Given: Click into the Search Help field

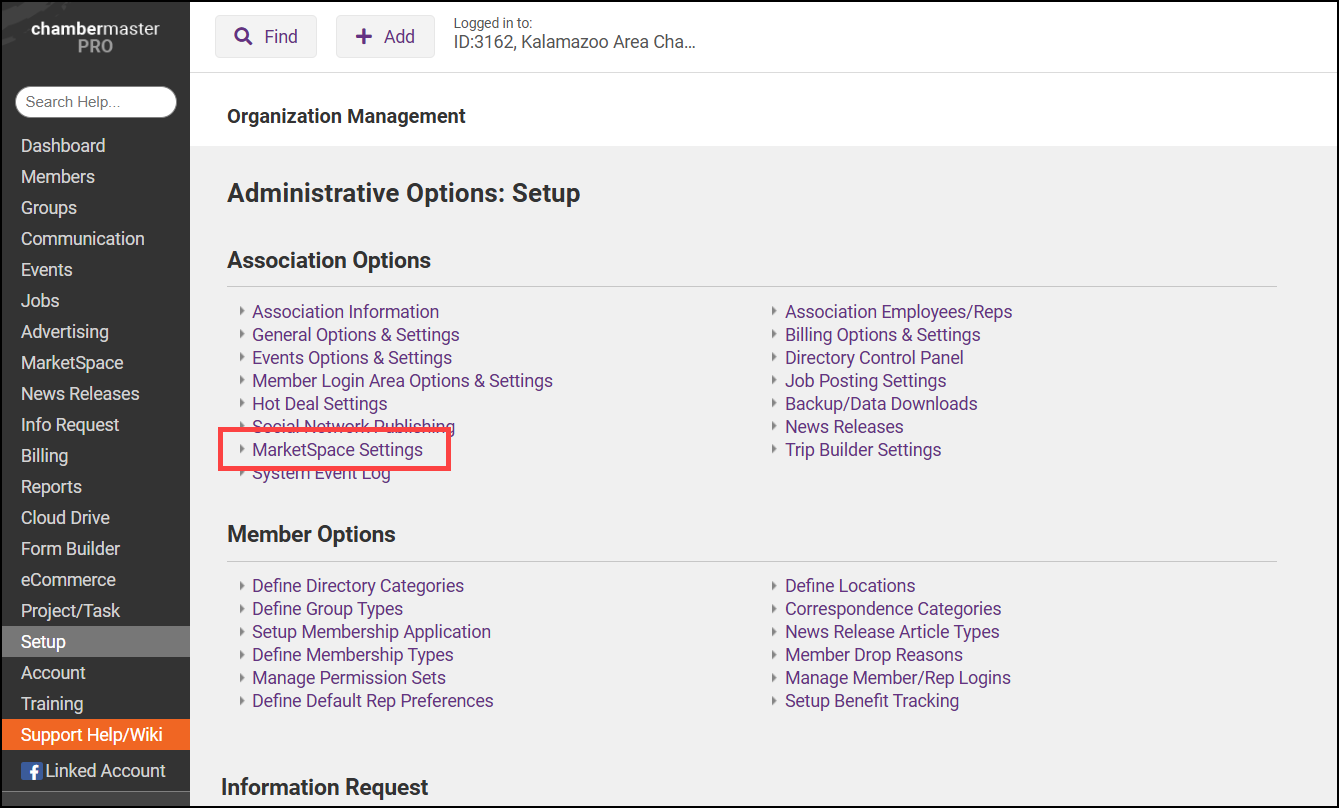Looking at the screenshot, I should point(95,102).
